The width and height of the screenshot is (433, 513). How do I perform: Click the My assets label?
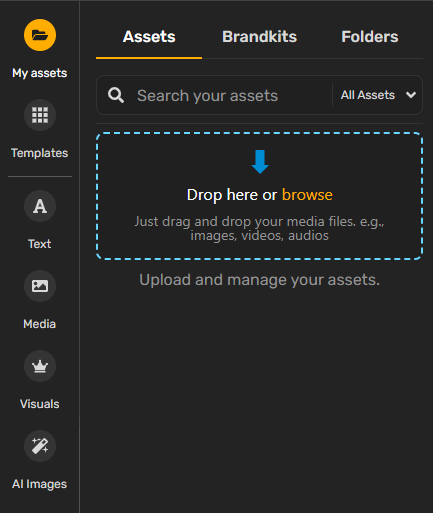coord(40,73)
